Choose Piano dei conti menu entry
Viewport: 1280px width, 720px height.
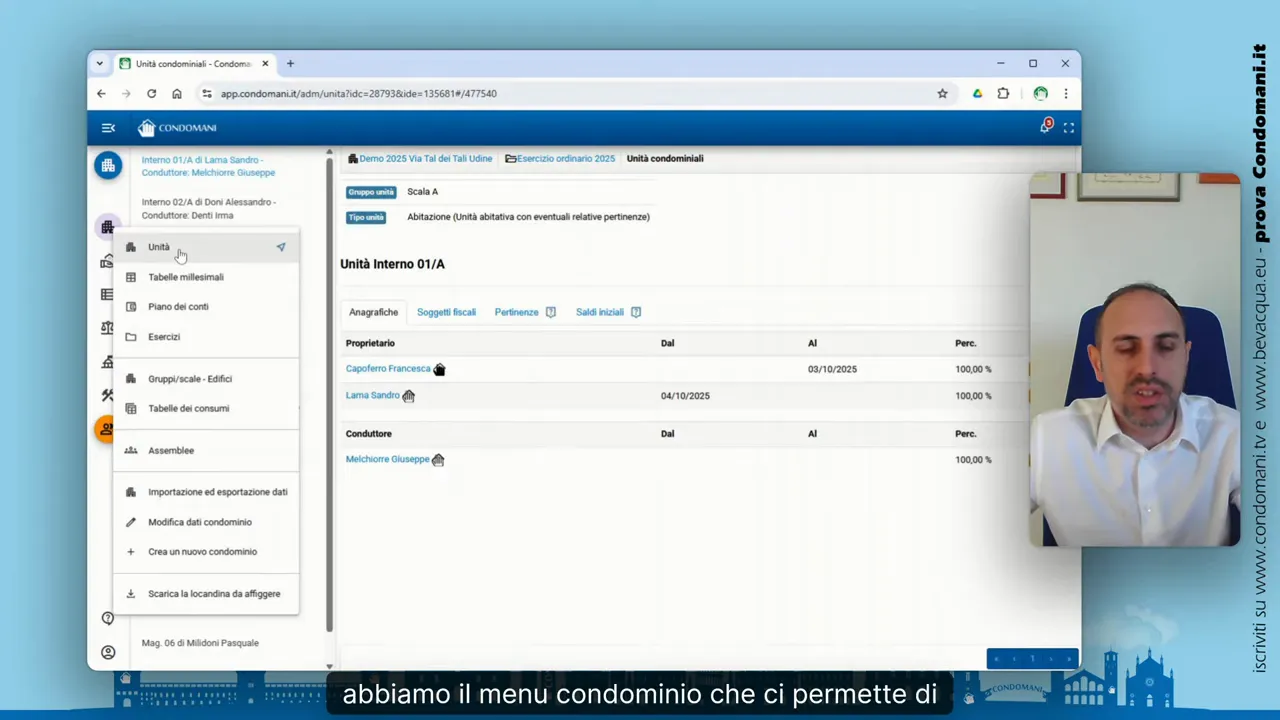pos(178,307)
